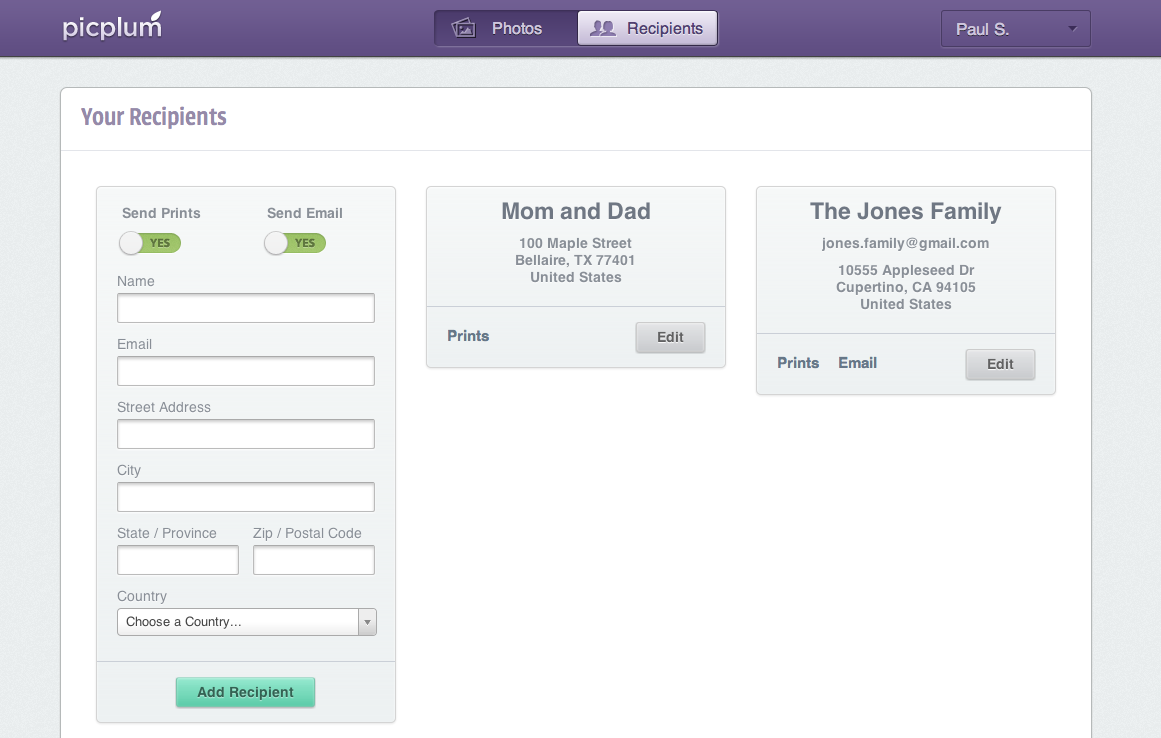Click the Mom and Dad card title
The width and height of the screenshot is (1161, 738).
(x=576, y=211)
